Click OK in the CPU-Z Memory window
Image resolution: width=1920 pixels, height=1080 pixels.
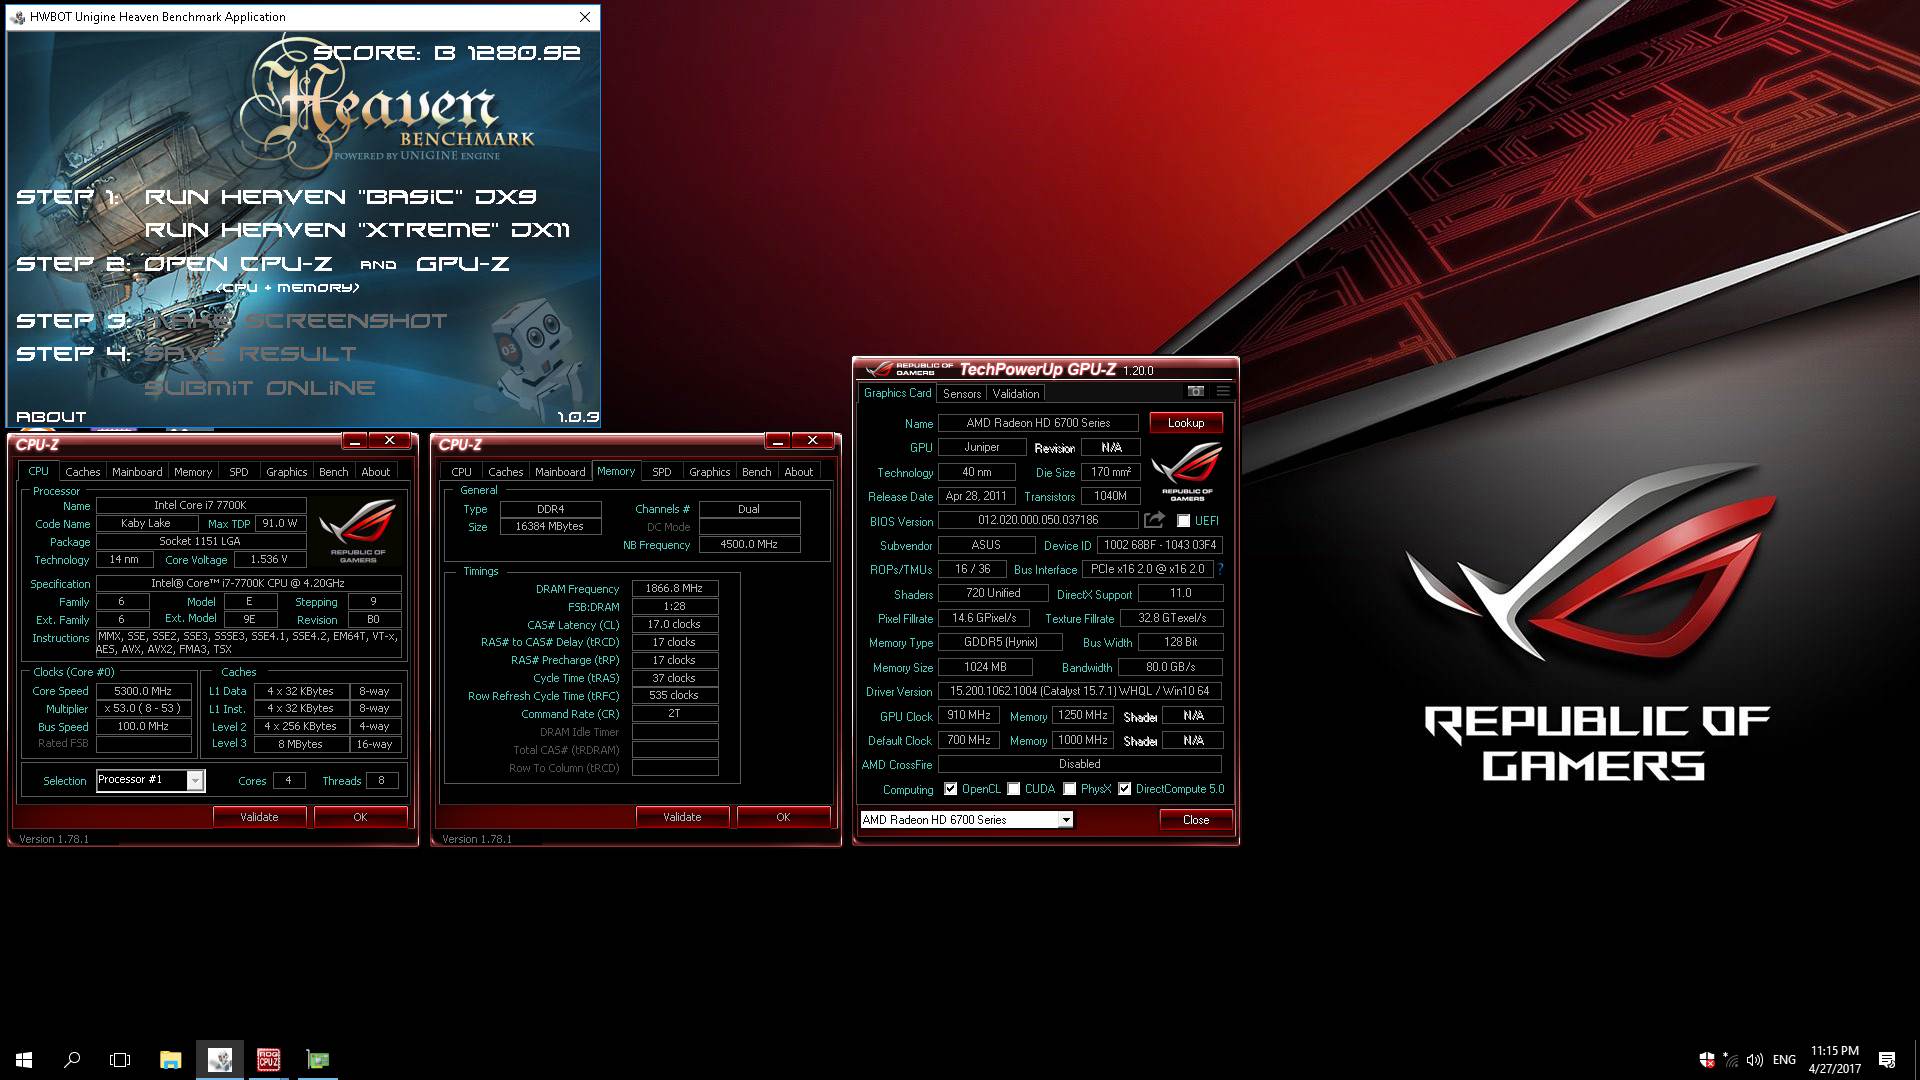pyautogui.click(x=783, y=817)
